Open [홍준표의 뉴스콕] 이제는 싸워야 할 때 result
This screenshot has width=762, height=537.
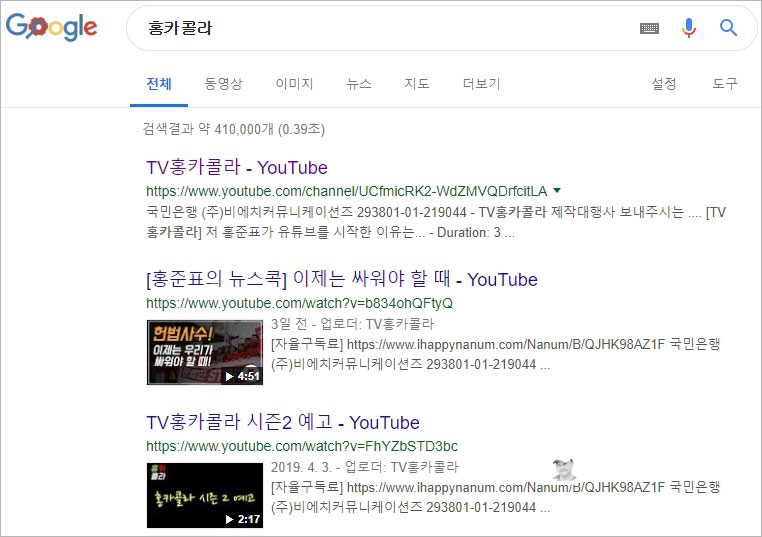click(x=342, y=279)
